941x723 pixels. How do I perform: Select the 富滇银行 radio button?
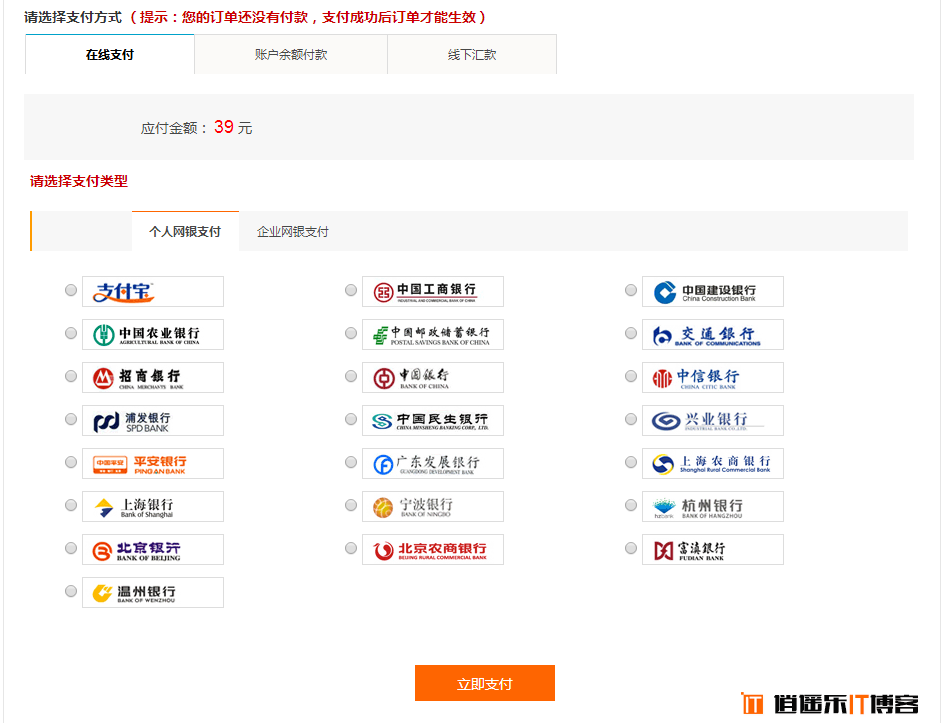coord(631,548)
